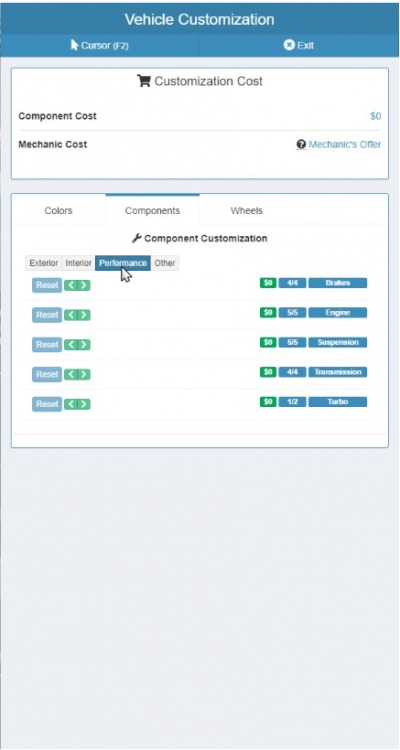The image size is (400, 750).
Task: Decrease the Turbo level with left arrow
Action: coord(71,404)
